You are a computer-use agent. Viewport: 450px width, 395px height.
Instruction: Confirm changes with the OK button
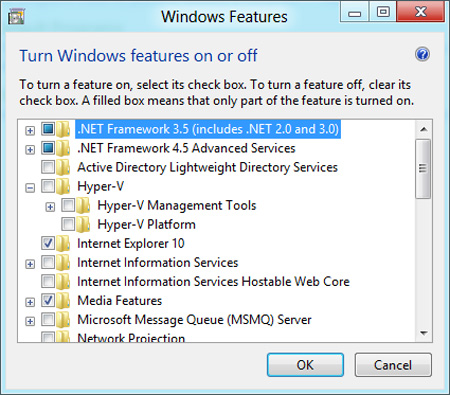point(305,365)
